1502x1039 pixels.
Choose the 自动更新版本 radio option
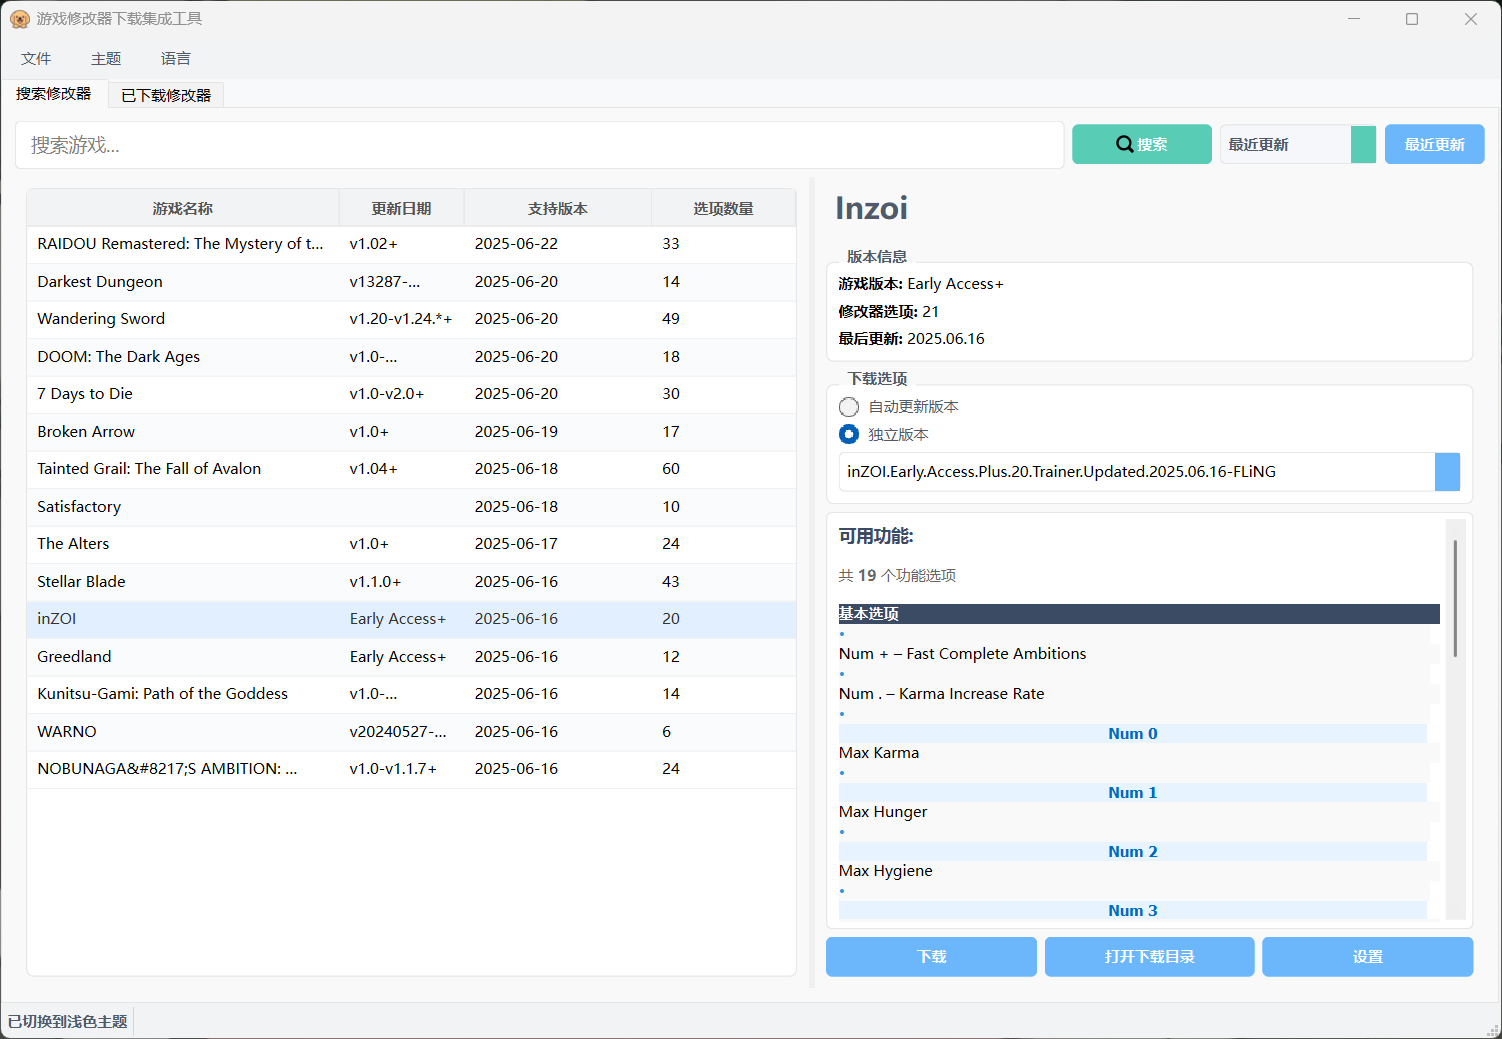(849, 407)
